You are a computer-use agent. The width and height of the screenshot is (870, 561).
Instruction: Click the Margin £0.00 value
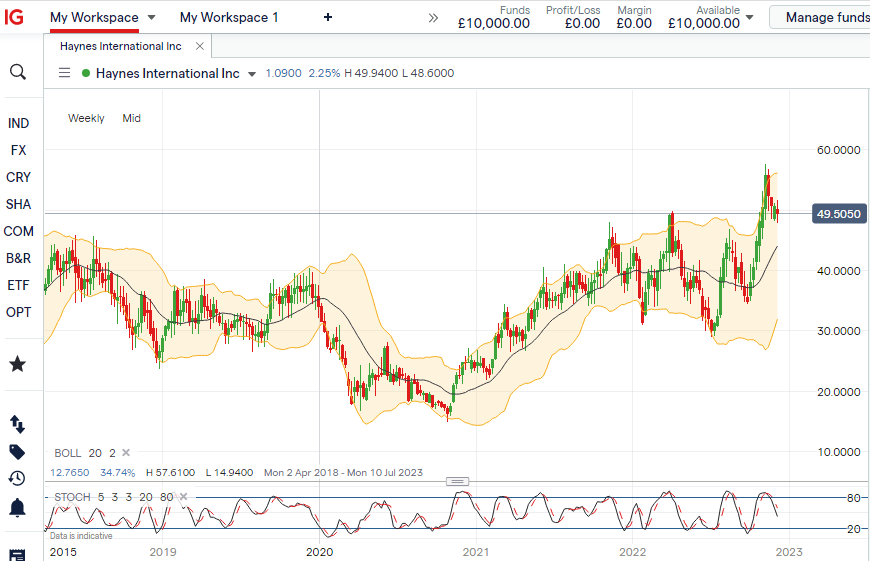point(634,23)
